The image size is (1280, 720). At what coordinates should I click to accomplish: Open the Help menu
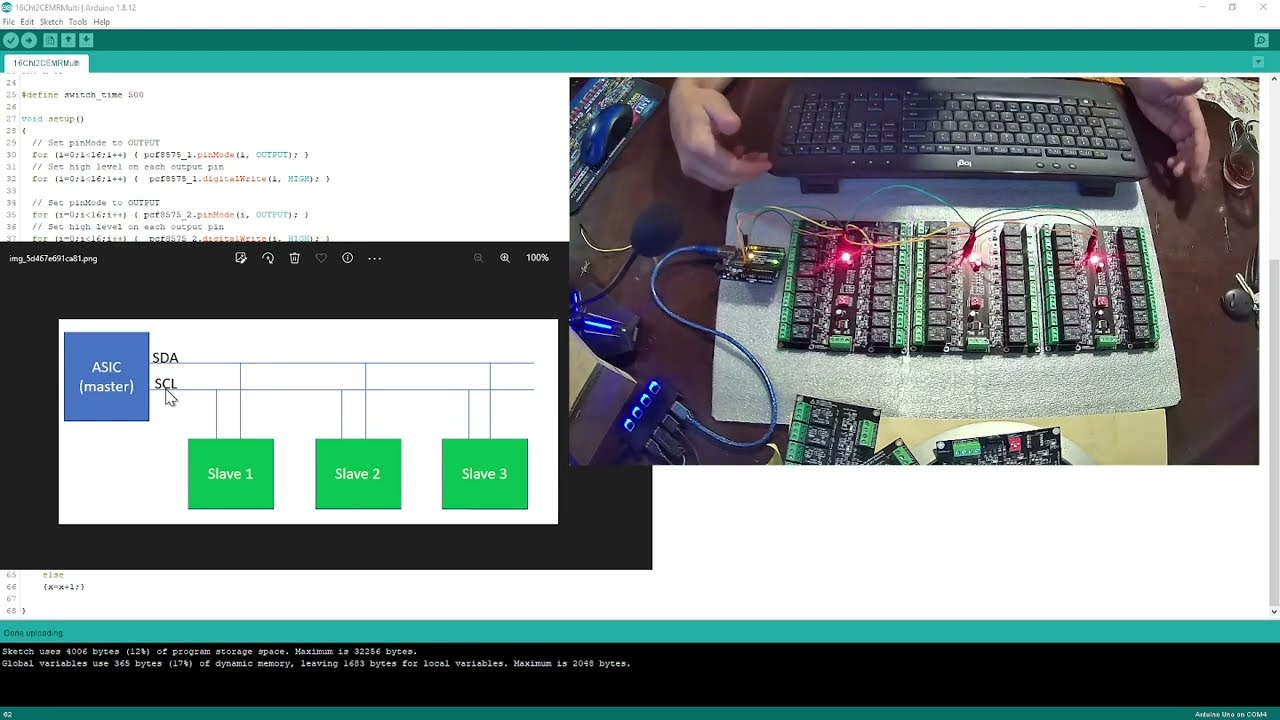[x=101, y=22]
